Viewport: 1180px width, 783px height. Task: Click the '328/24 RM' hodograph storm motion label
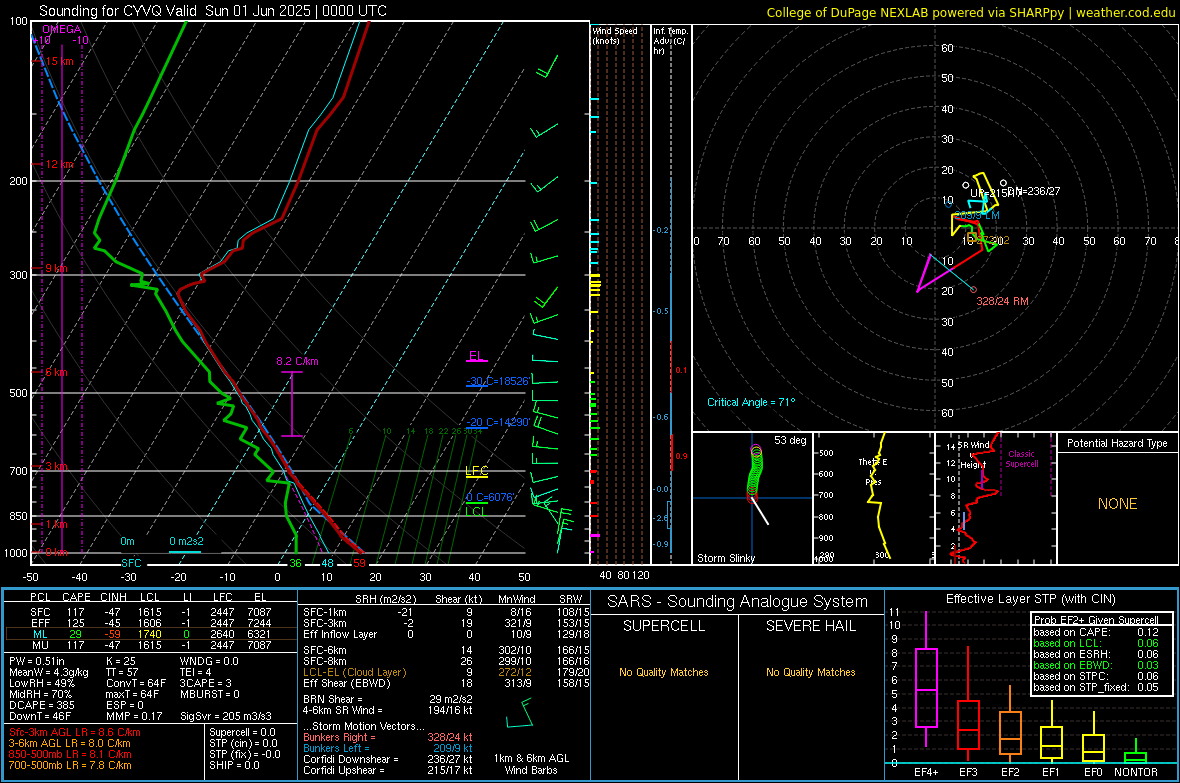point(1002,301)
